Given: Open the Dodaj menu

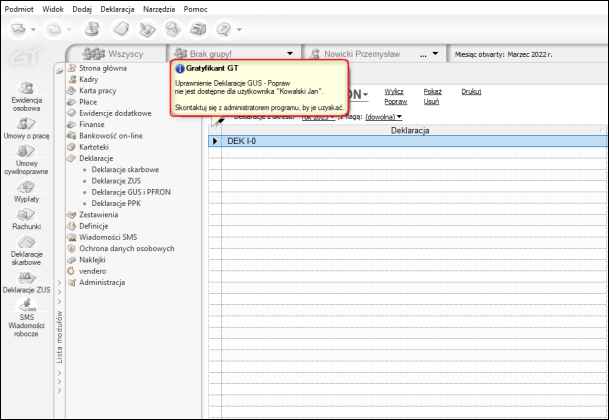Looking at the screenshot, I should 82,9.
